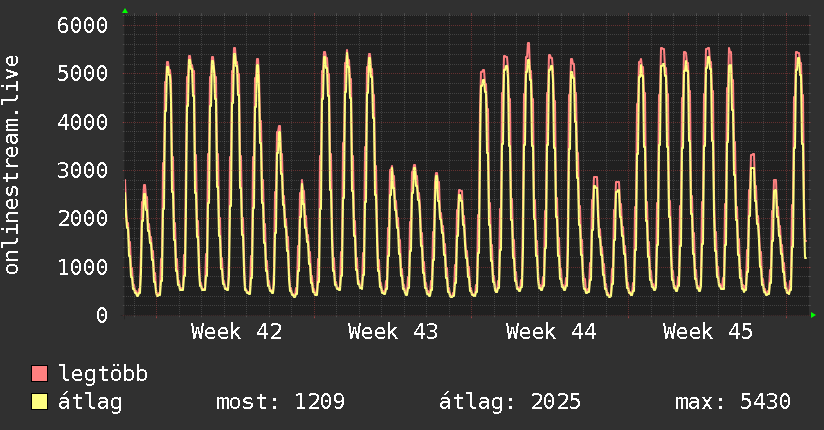Screen dimensions: 824x430
Task: Click the 'átlag: 2025' statistic
Action: click(510, 402)
